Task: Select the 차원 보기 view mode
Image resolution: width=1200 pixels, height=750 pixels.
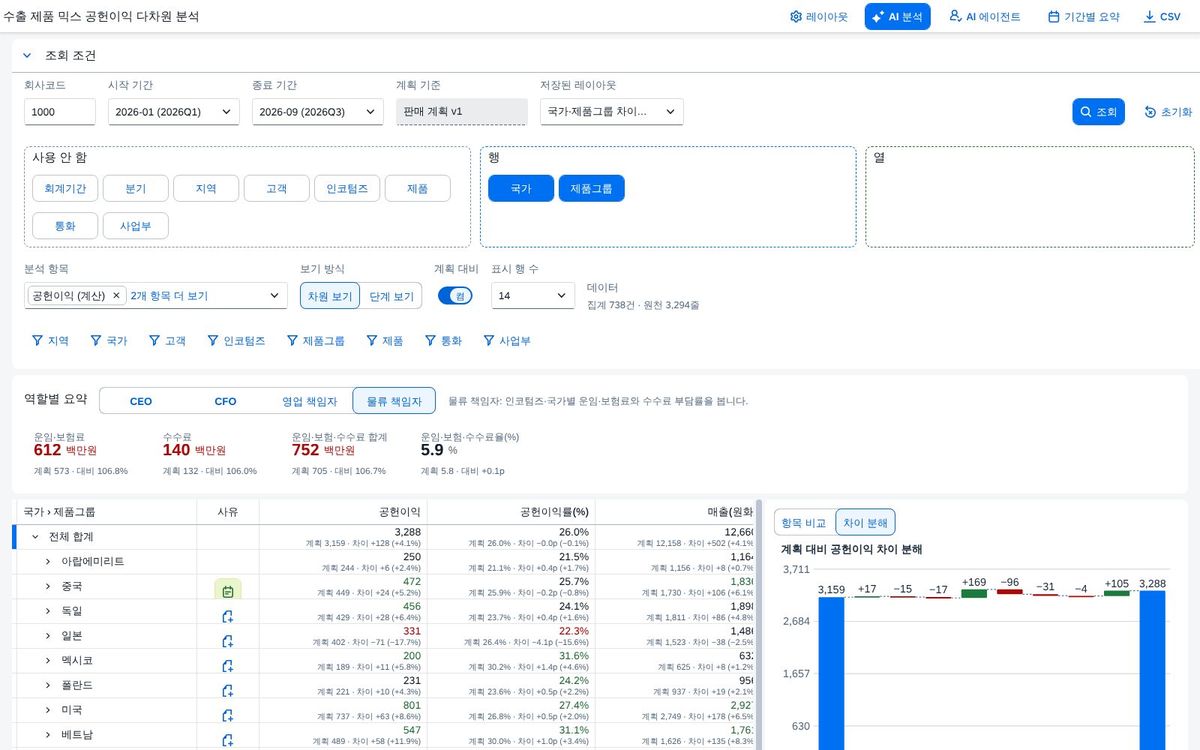Action: [329, 296]
